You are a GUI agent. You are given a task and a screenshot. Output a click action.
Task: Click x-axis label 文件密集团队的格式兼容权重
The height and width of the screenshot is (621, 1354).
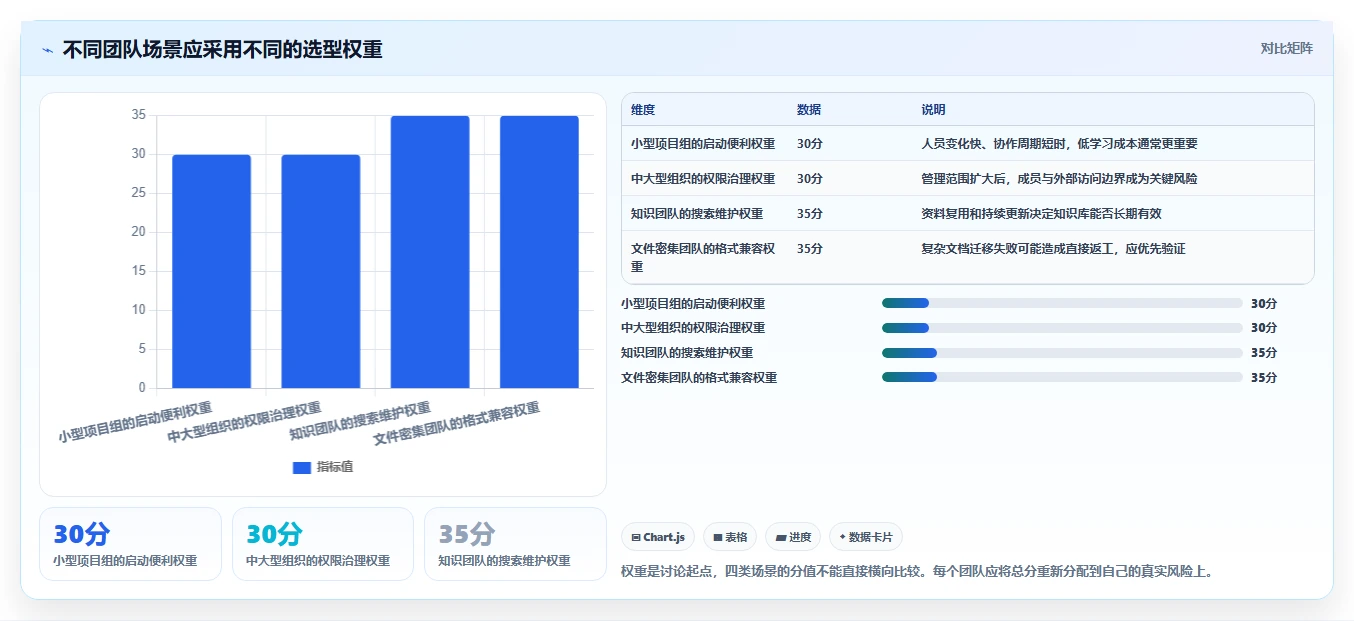[456, 424]
